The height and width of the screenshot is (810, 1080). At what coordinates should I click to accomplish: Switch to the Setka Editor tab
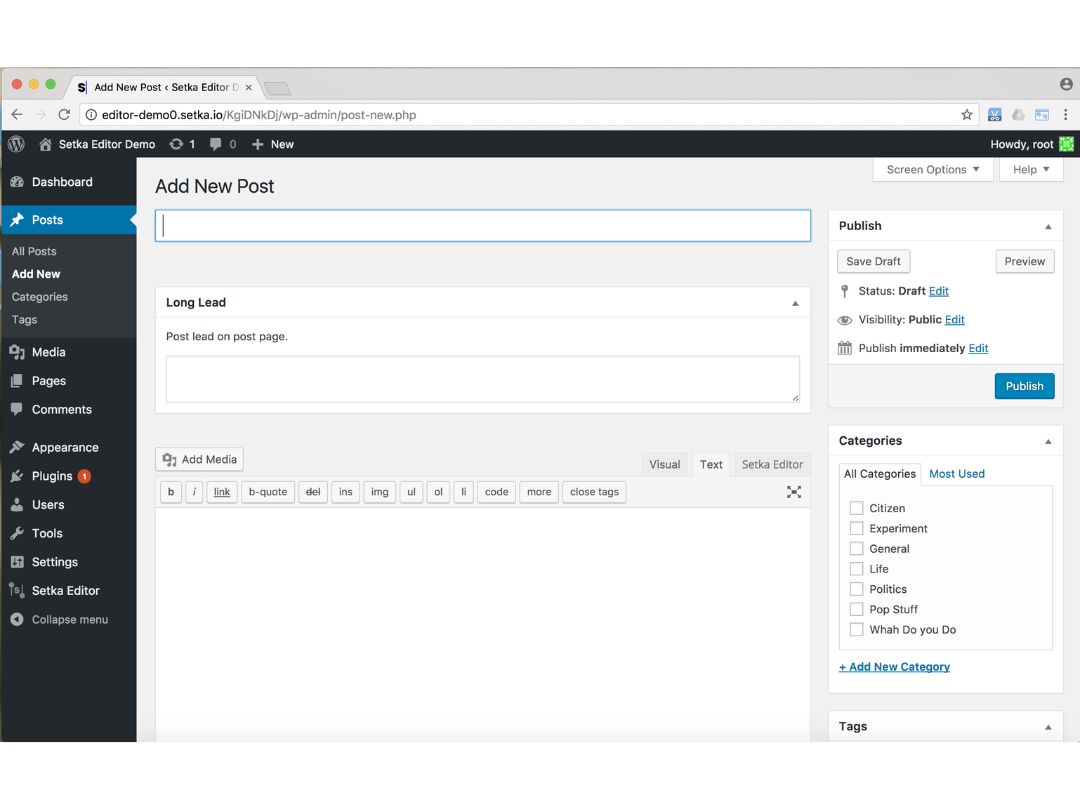pos(772,464)
